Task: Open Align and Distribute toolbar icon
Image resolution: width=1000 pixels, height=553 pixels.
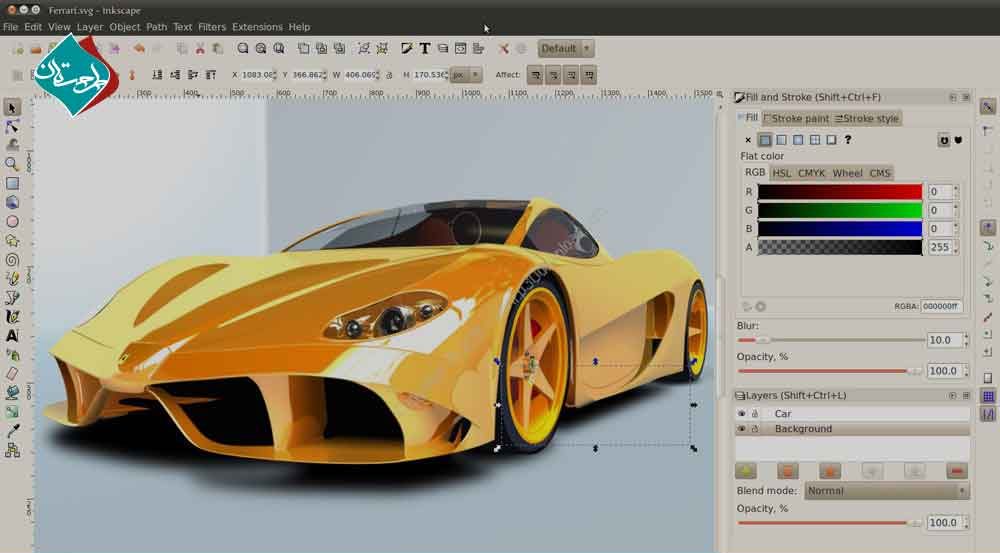Action: (x=478, y=48)
